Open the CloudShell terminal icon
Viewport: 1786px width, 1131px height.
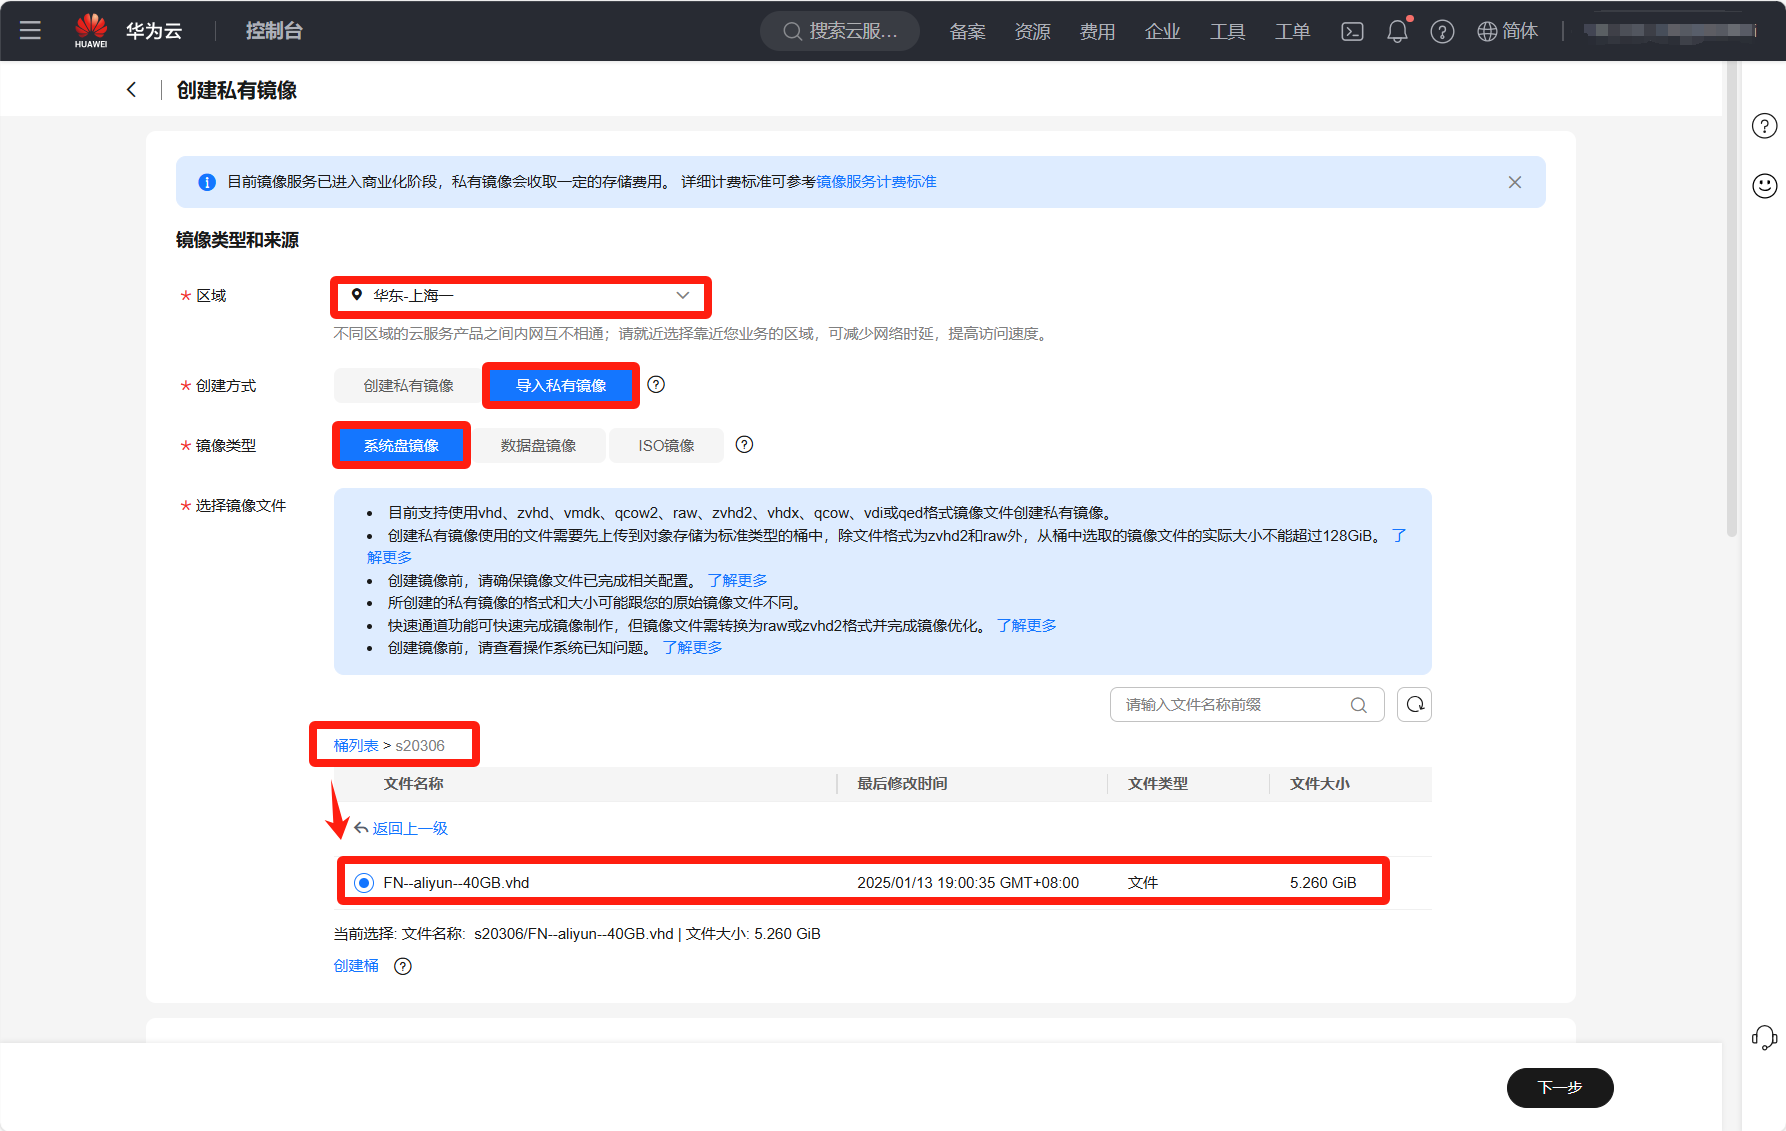coord(1352,31)
